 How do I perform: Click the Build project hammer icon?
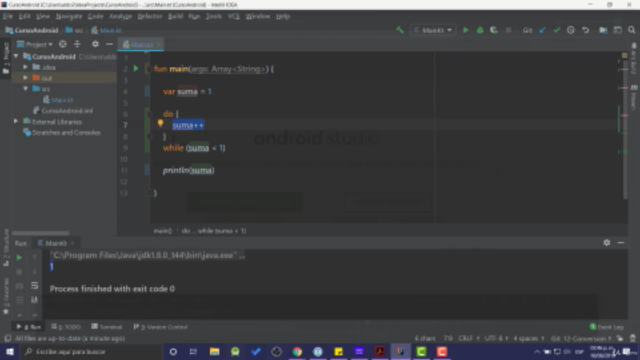(400, 30)
